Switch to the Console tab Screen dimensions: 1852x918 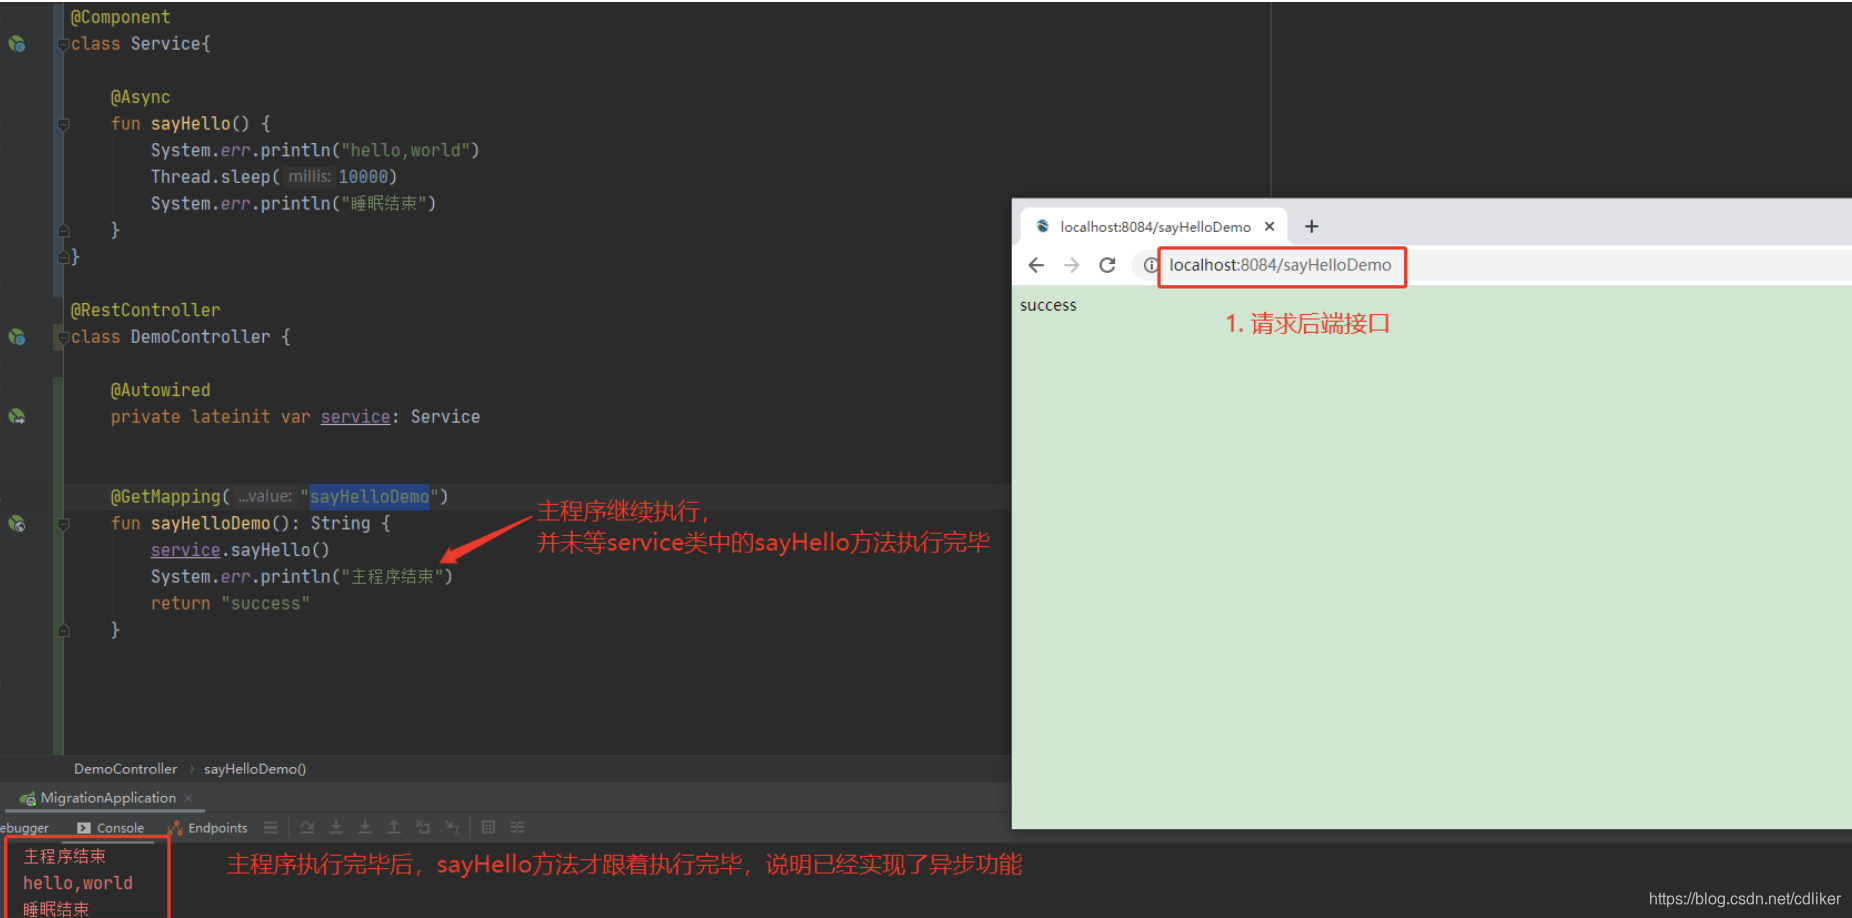111,828
